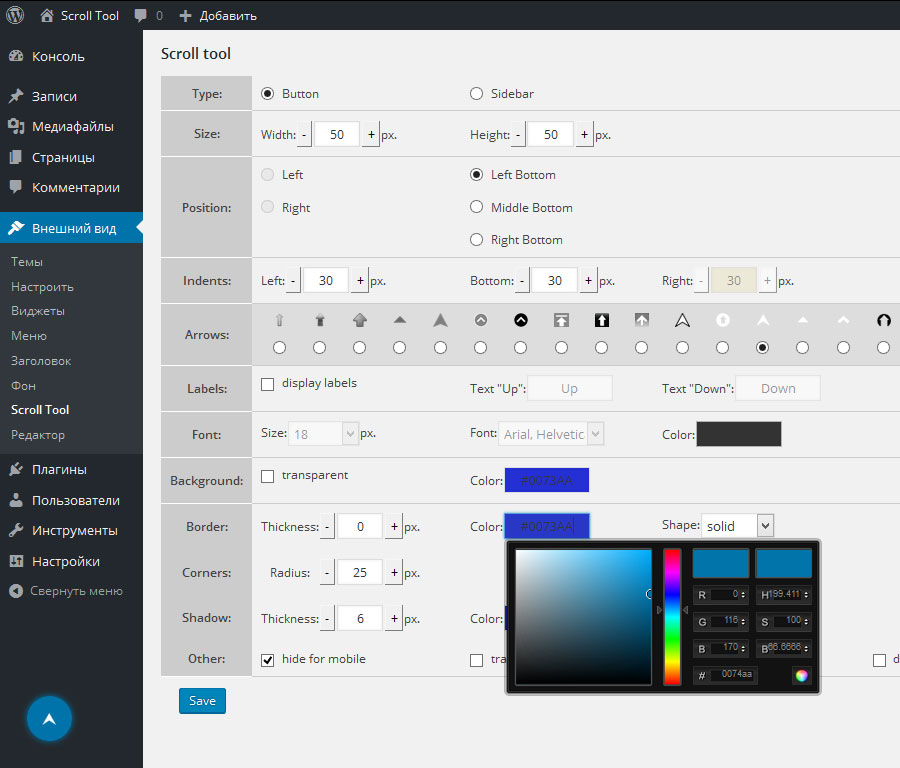Open the Виджеты submenu item
This screenshot has width=900, height=768.
click(38, 311)
